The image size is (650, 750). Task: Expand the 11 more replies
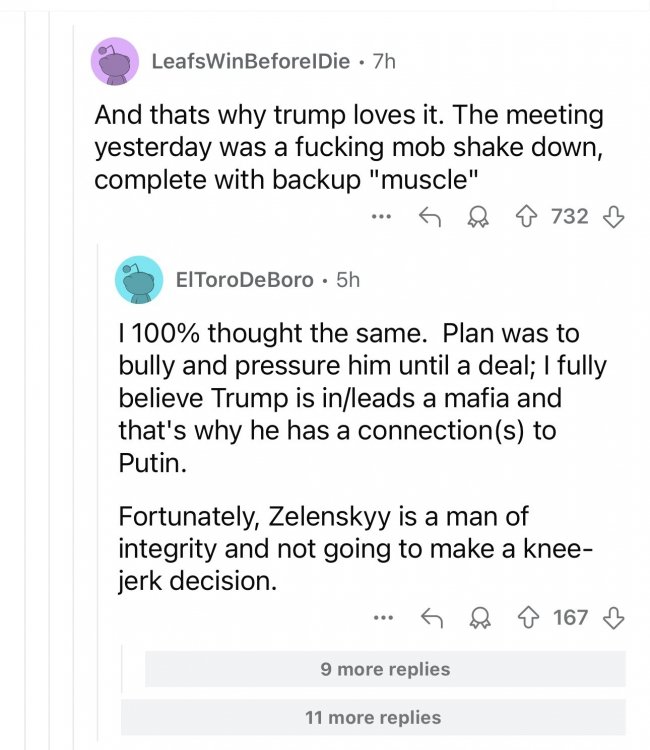pos(372,717)
